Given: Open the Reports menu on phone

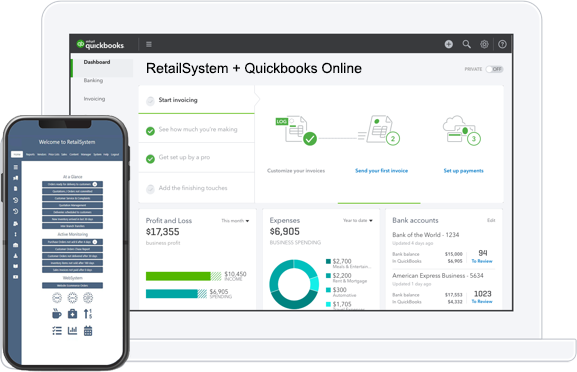Looking at the screenshot, I should tap(30, 155).
